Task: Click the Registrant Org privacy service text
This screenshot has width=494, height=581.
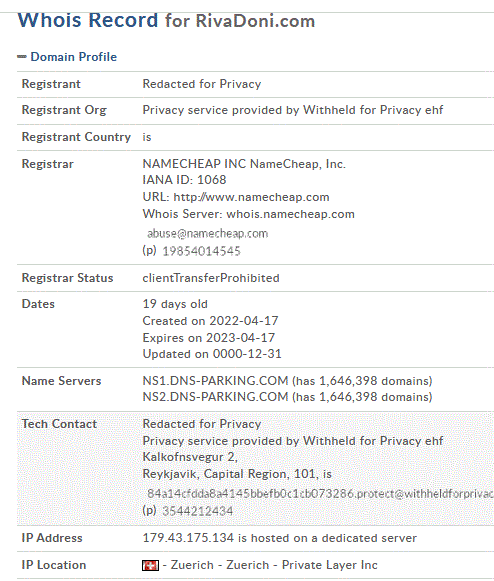Action: tap(293, 110)
